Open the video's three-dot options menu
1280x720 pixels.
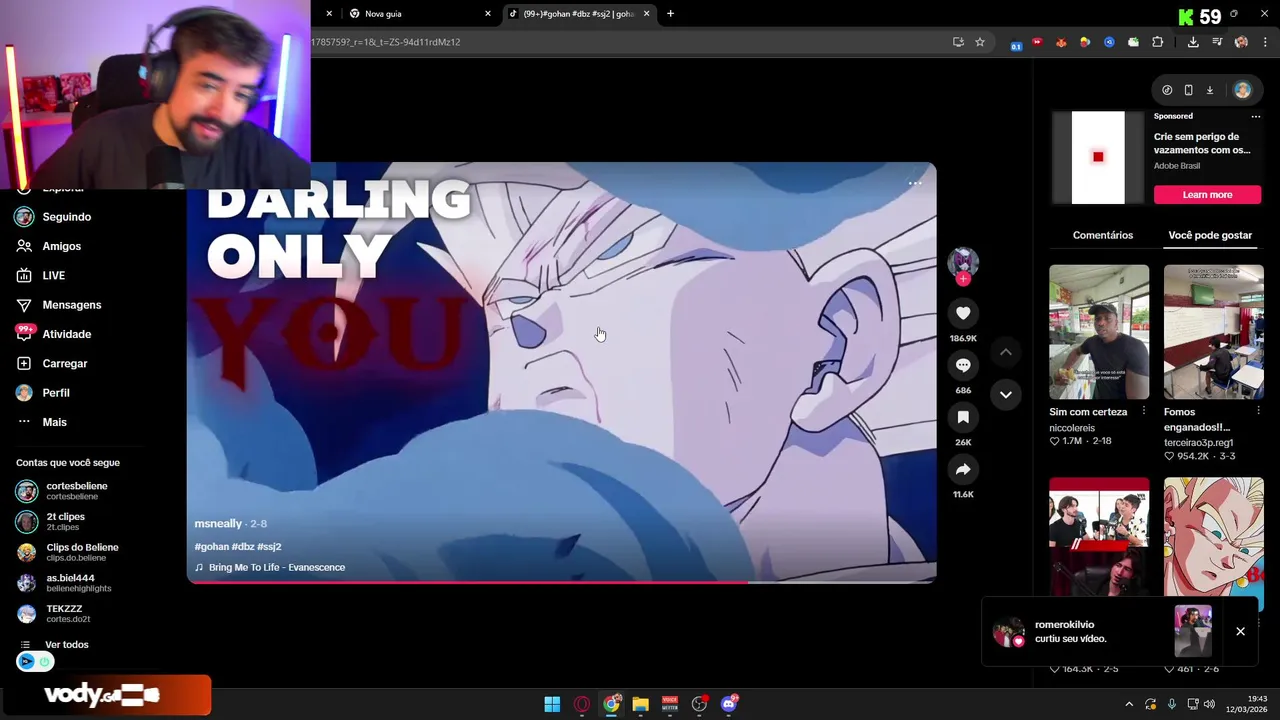(914, 183)
